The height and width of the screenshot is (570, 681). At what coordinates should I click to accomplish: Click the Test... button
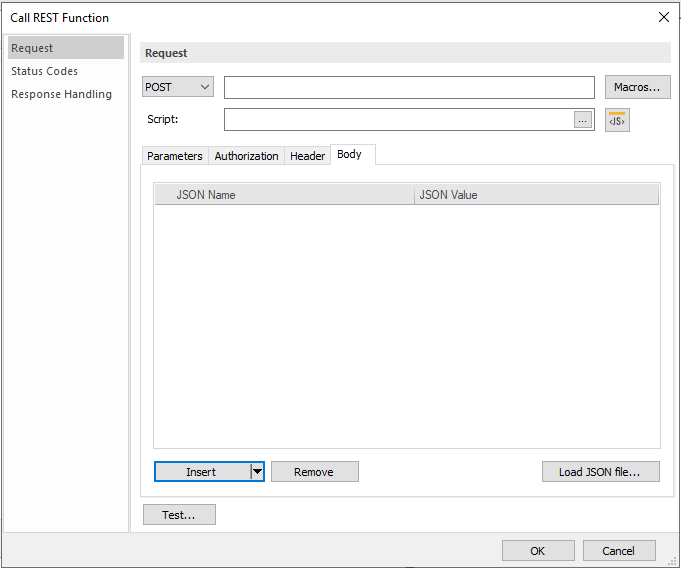179,514
